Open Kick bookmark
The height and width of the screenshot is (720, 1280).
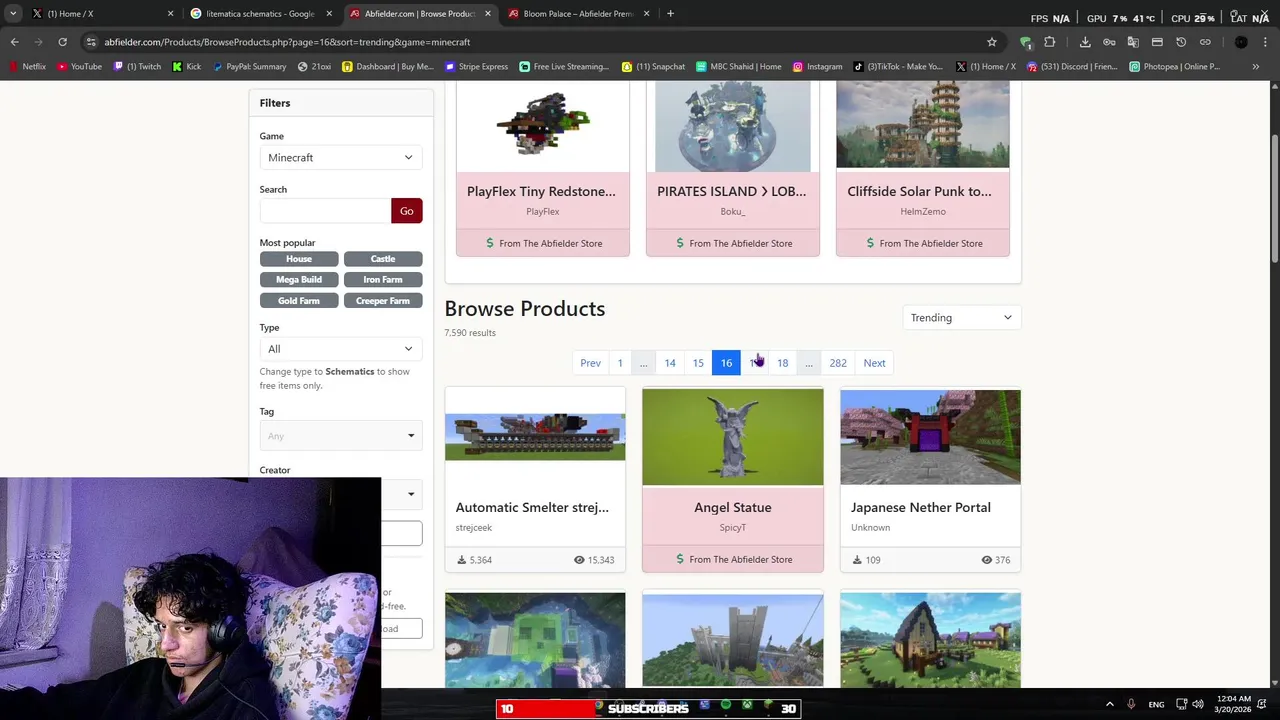(x=186, y=66)
